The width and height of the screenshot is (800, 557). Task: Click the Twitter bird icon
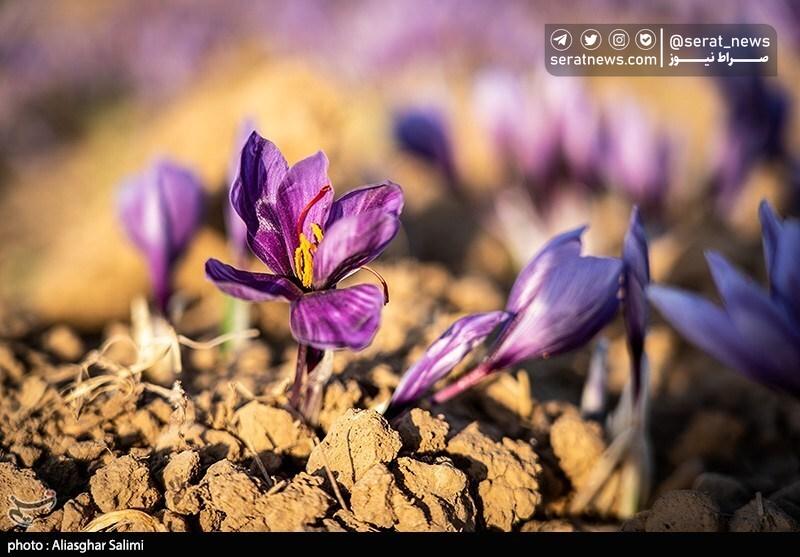tap(590, 40)
